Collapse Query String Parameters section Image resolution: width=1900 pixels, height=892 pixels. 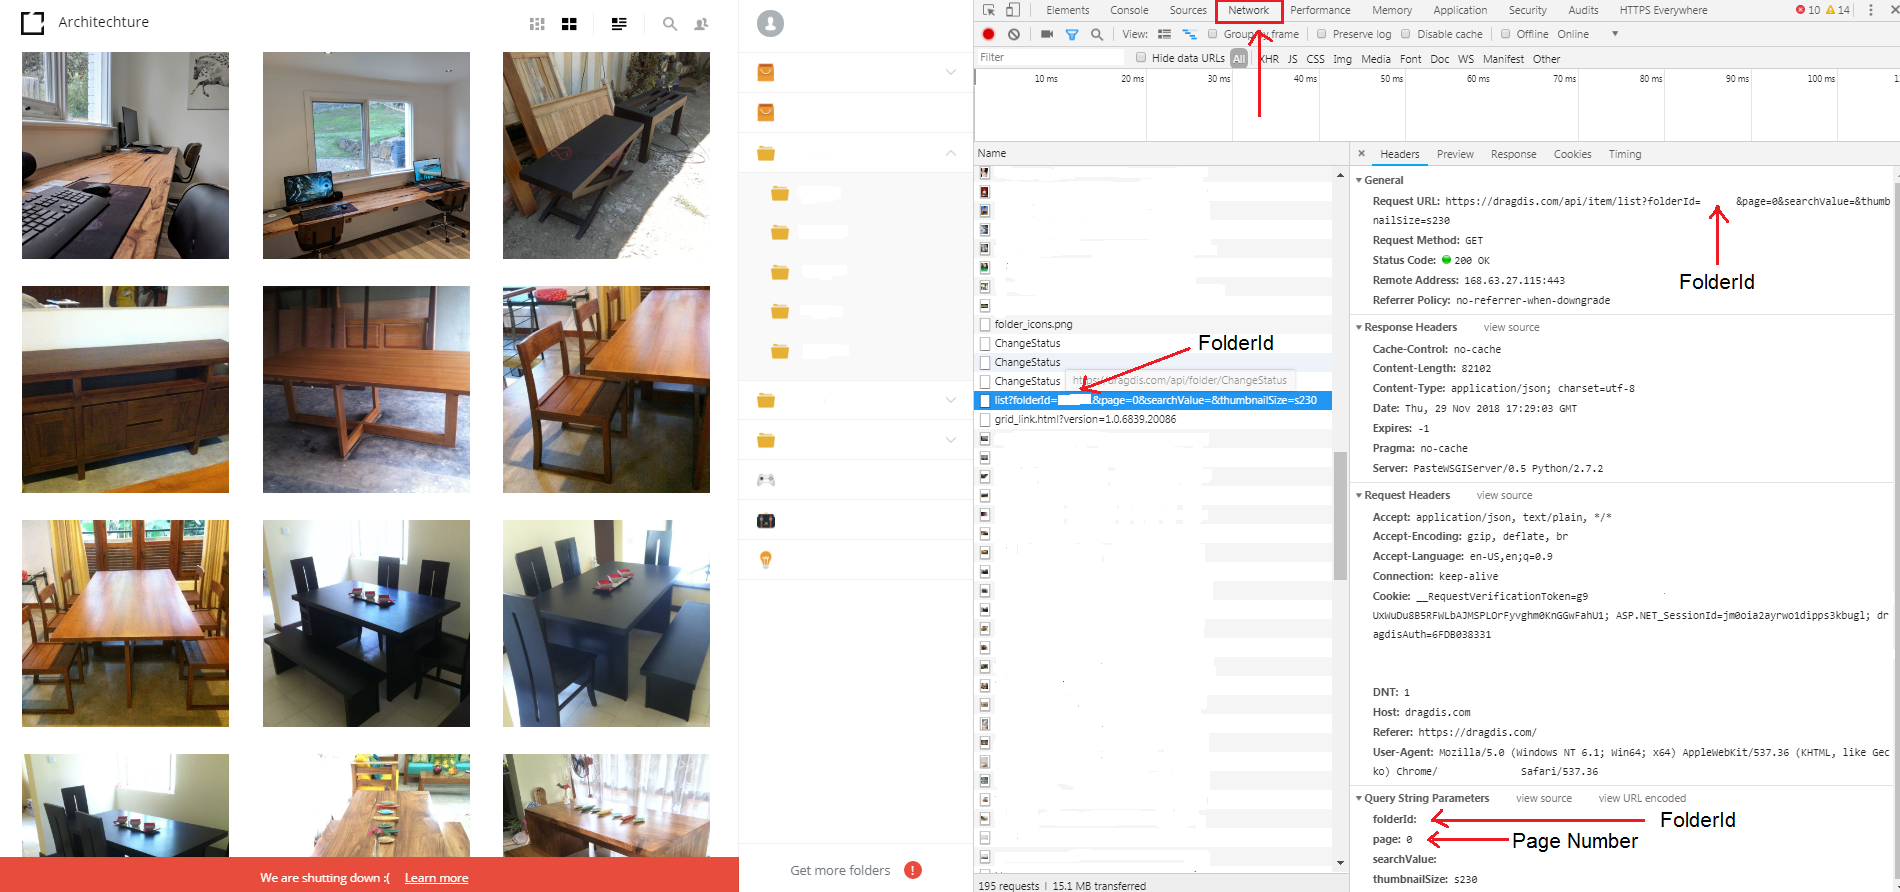tap(1359, 798)
